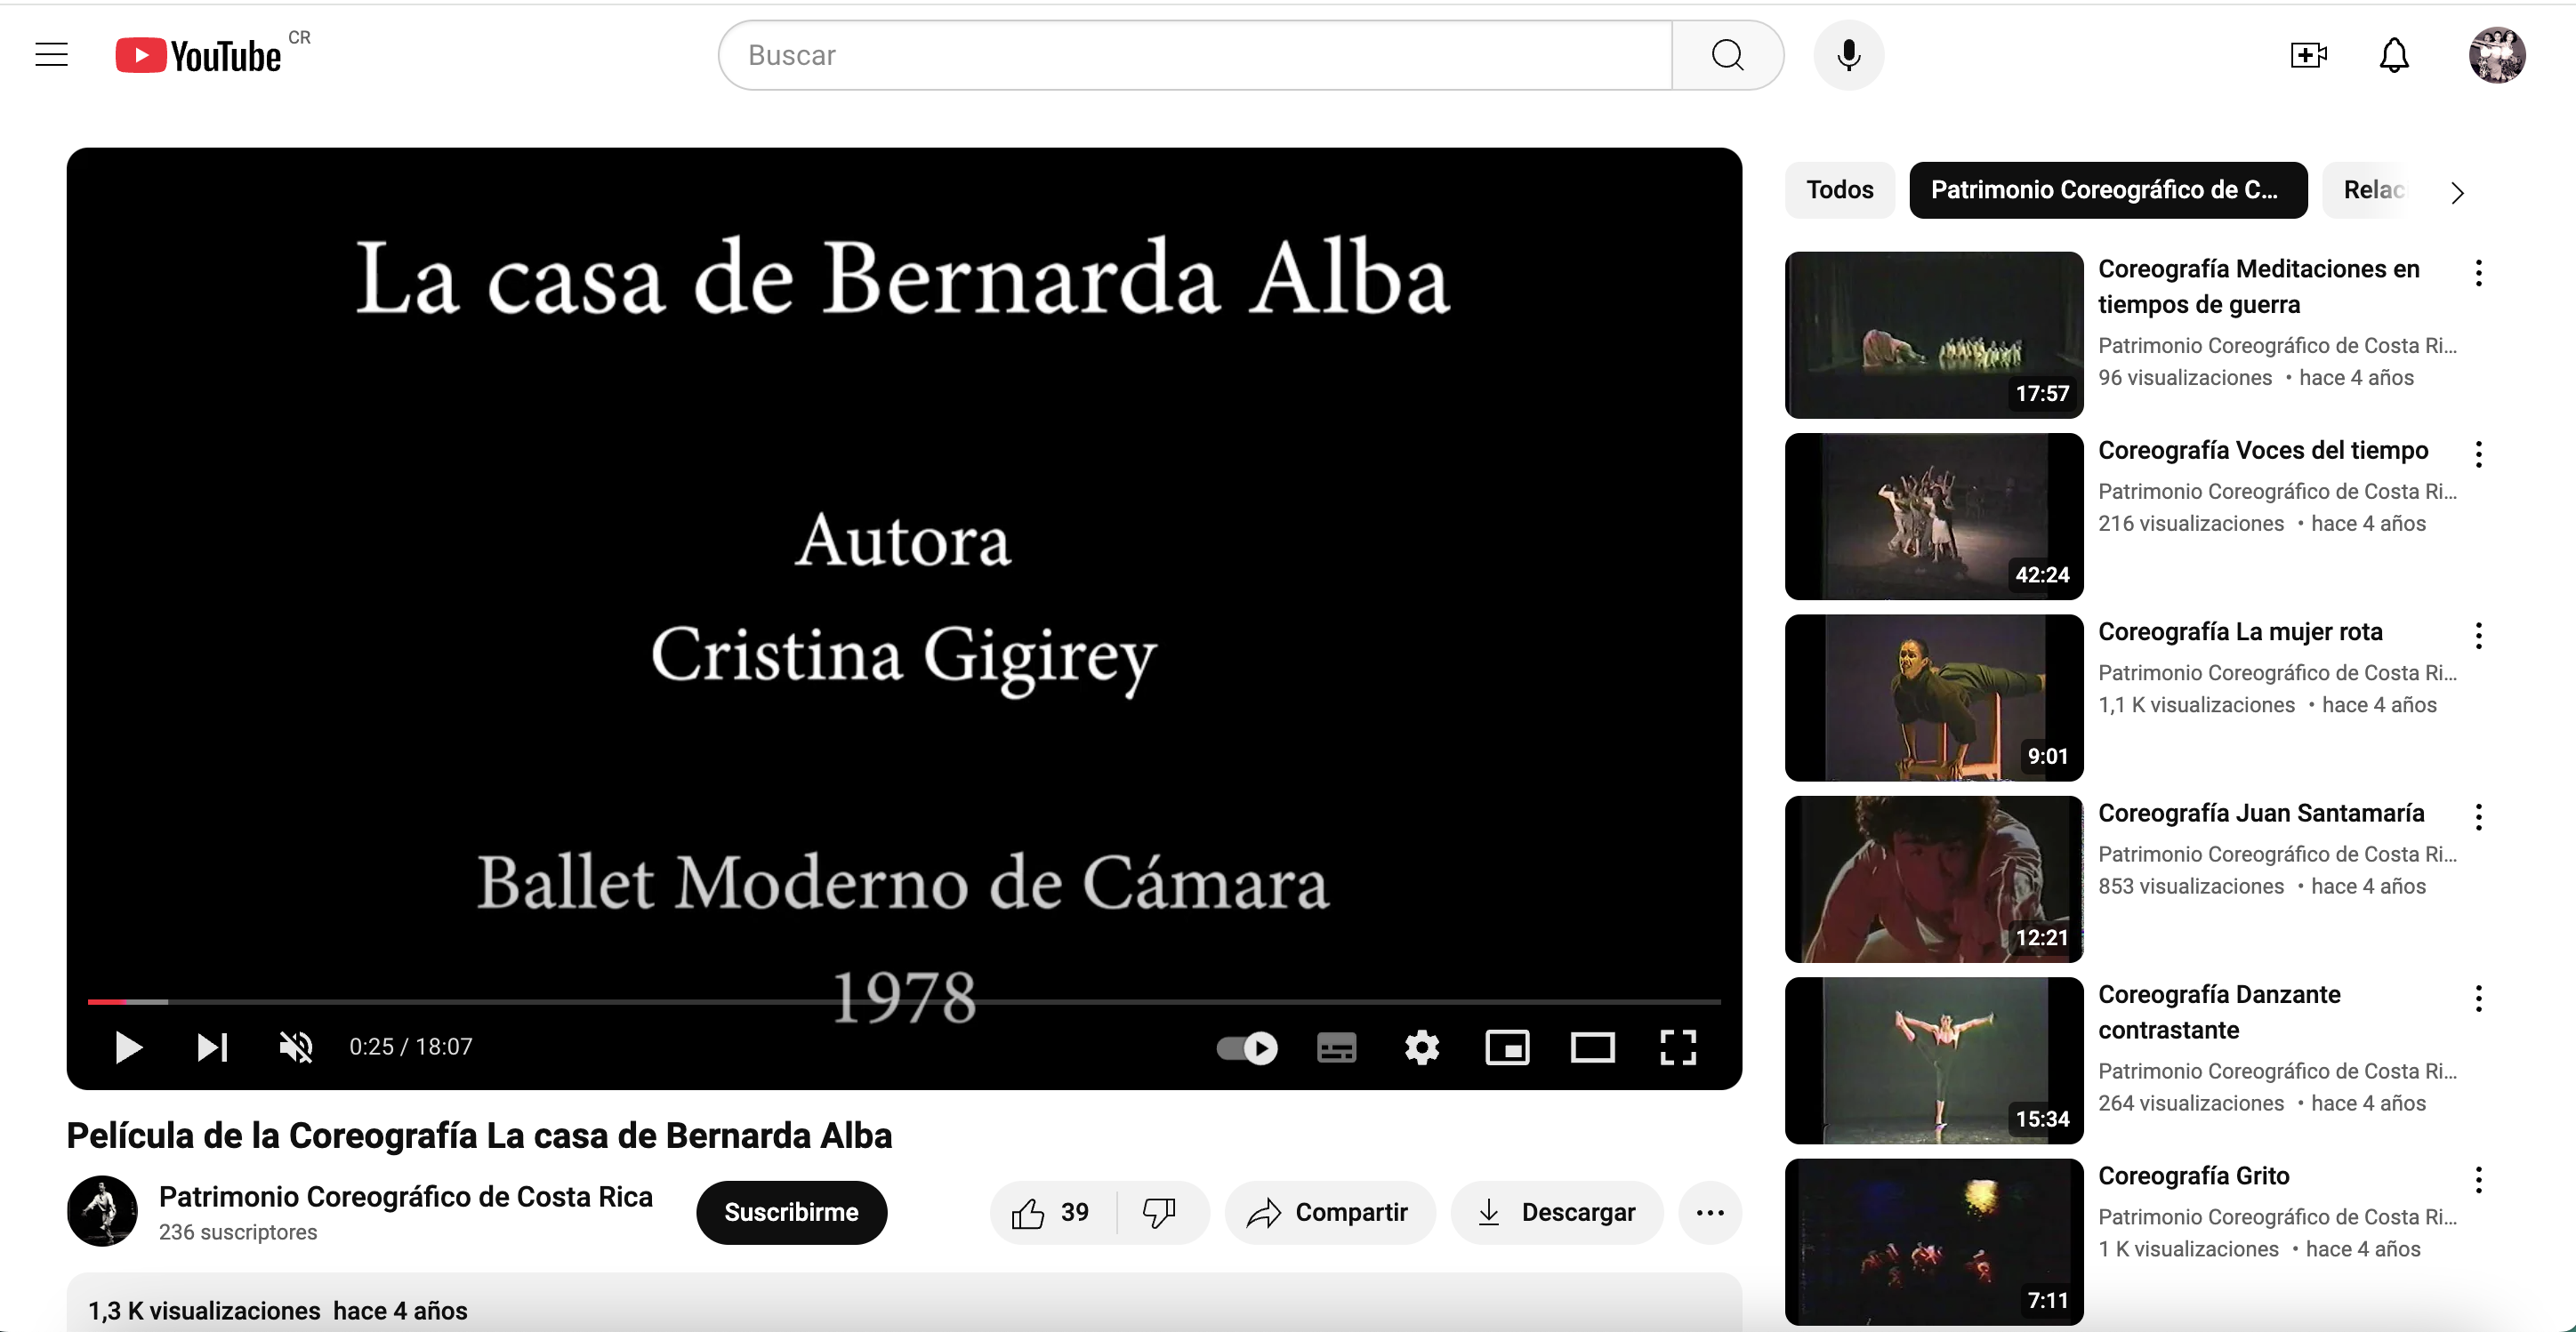
Task: Click the Compartir button
Action: [1329, 1212]
